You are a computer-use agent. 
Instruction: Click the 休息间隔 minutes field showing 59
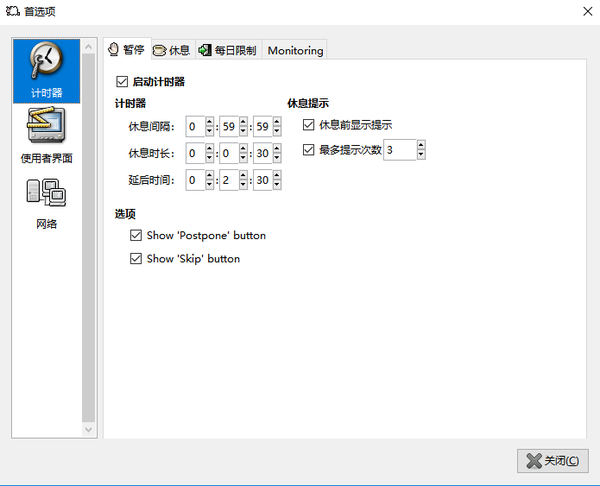229,126
